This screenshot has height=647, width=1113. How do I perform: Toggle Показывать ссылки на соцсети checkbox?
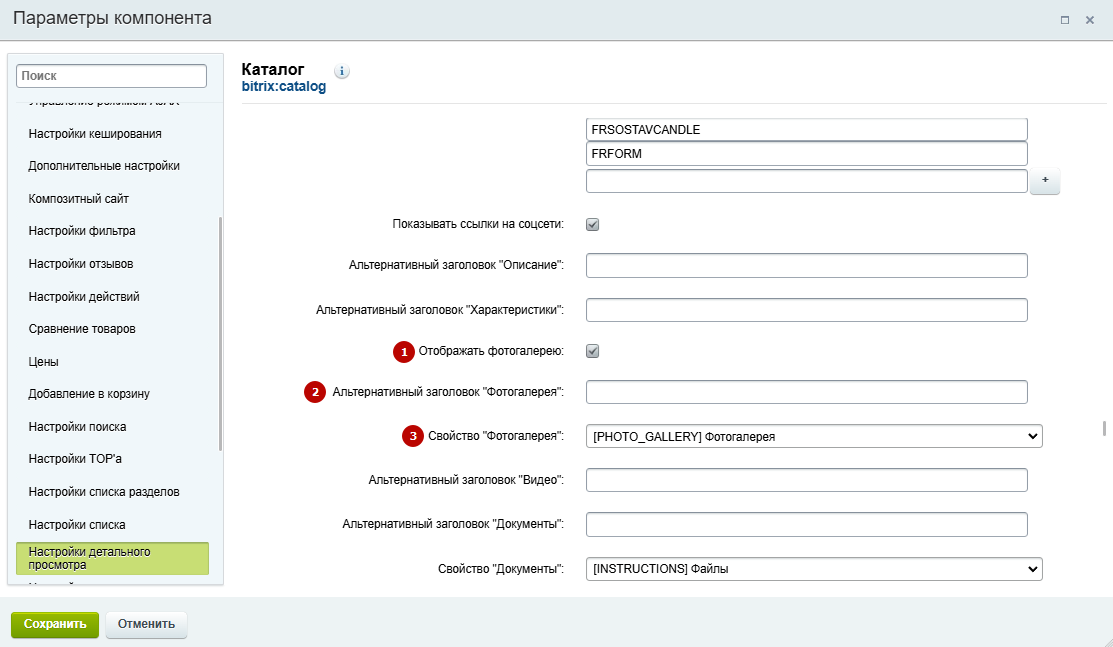coord(593,224)
